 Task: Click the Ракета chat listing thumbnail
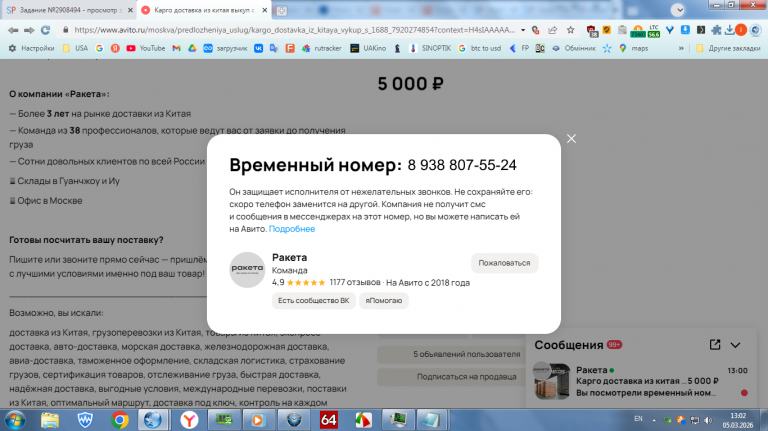coord(552,381)
